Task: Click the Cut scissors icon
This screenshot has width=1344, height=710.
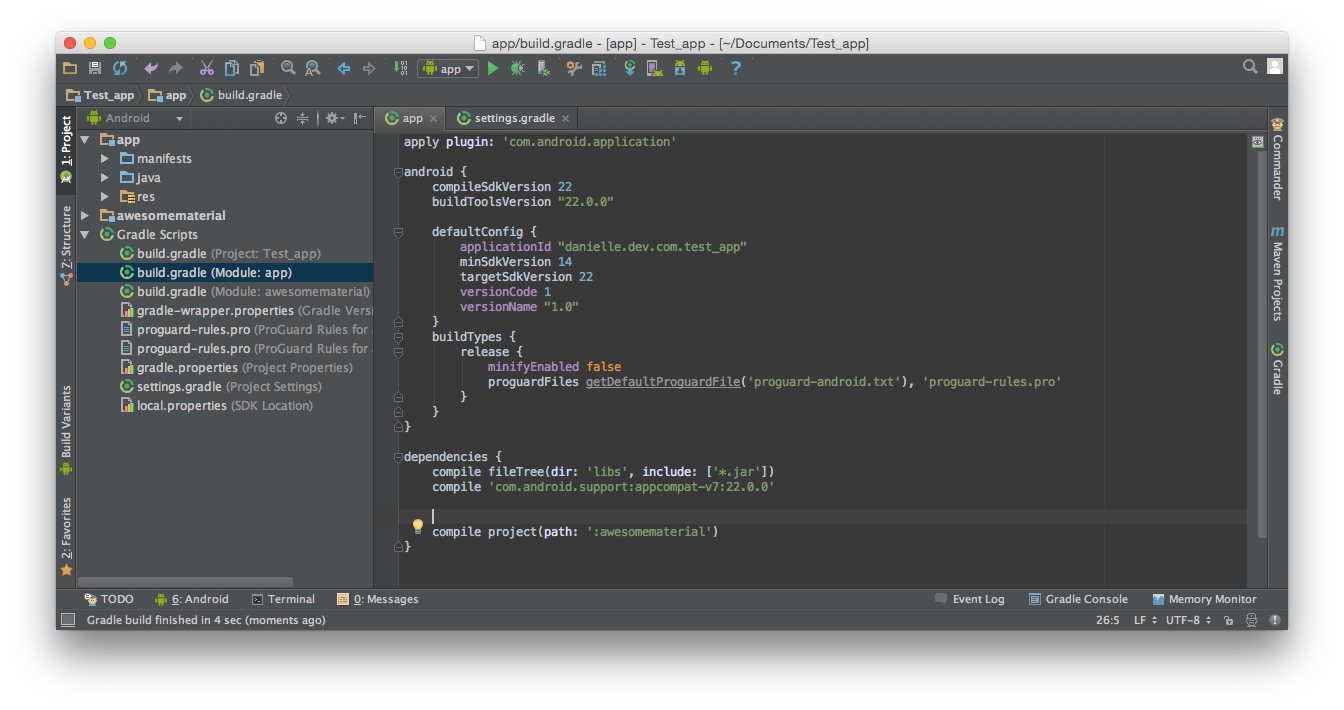Action: pos(206,68)
